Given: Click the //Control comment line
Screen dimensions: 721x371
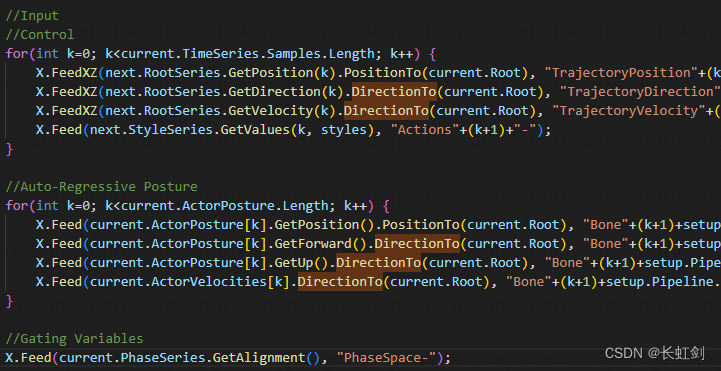Looking at the screenshot, I should [x=40, y=34].
